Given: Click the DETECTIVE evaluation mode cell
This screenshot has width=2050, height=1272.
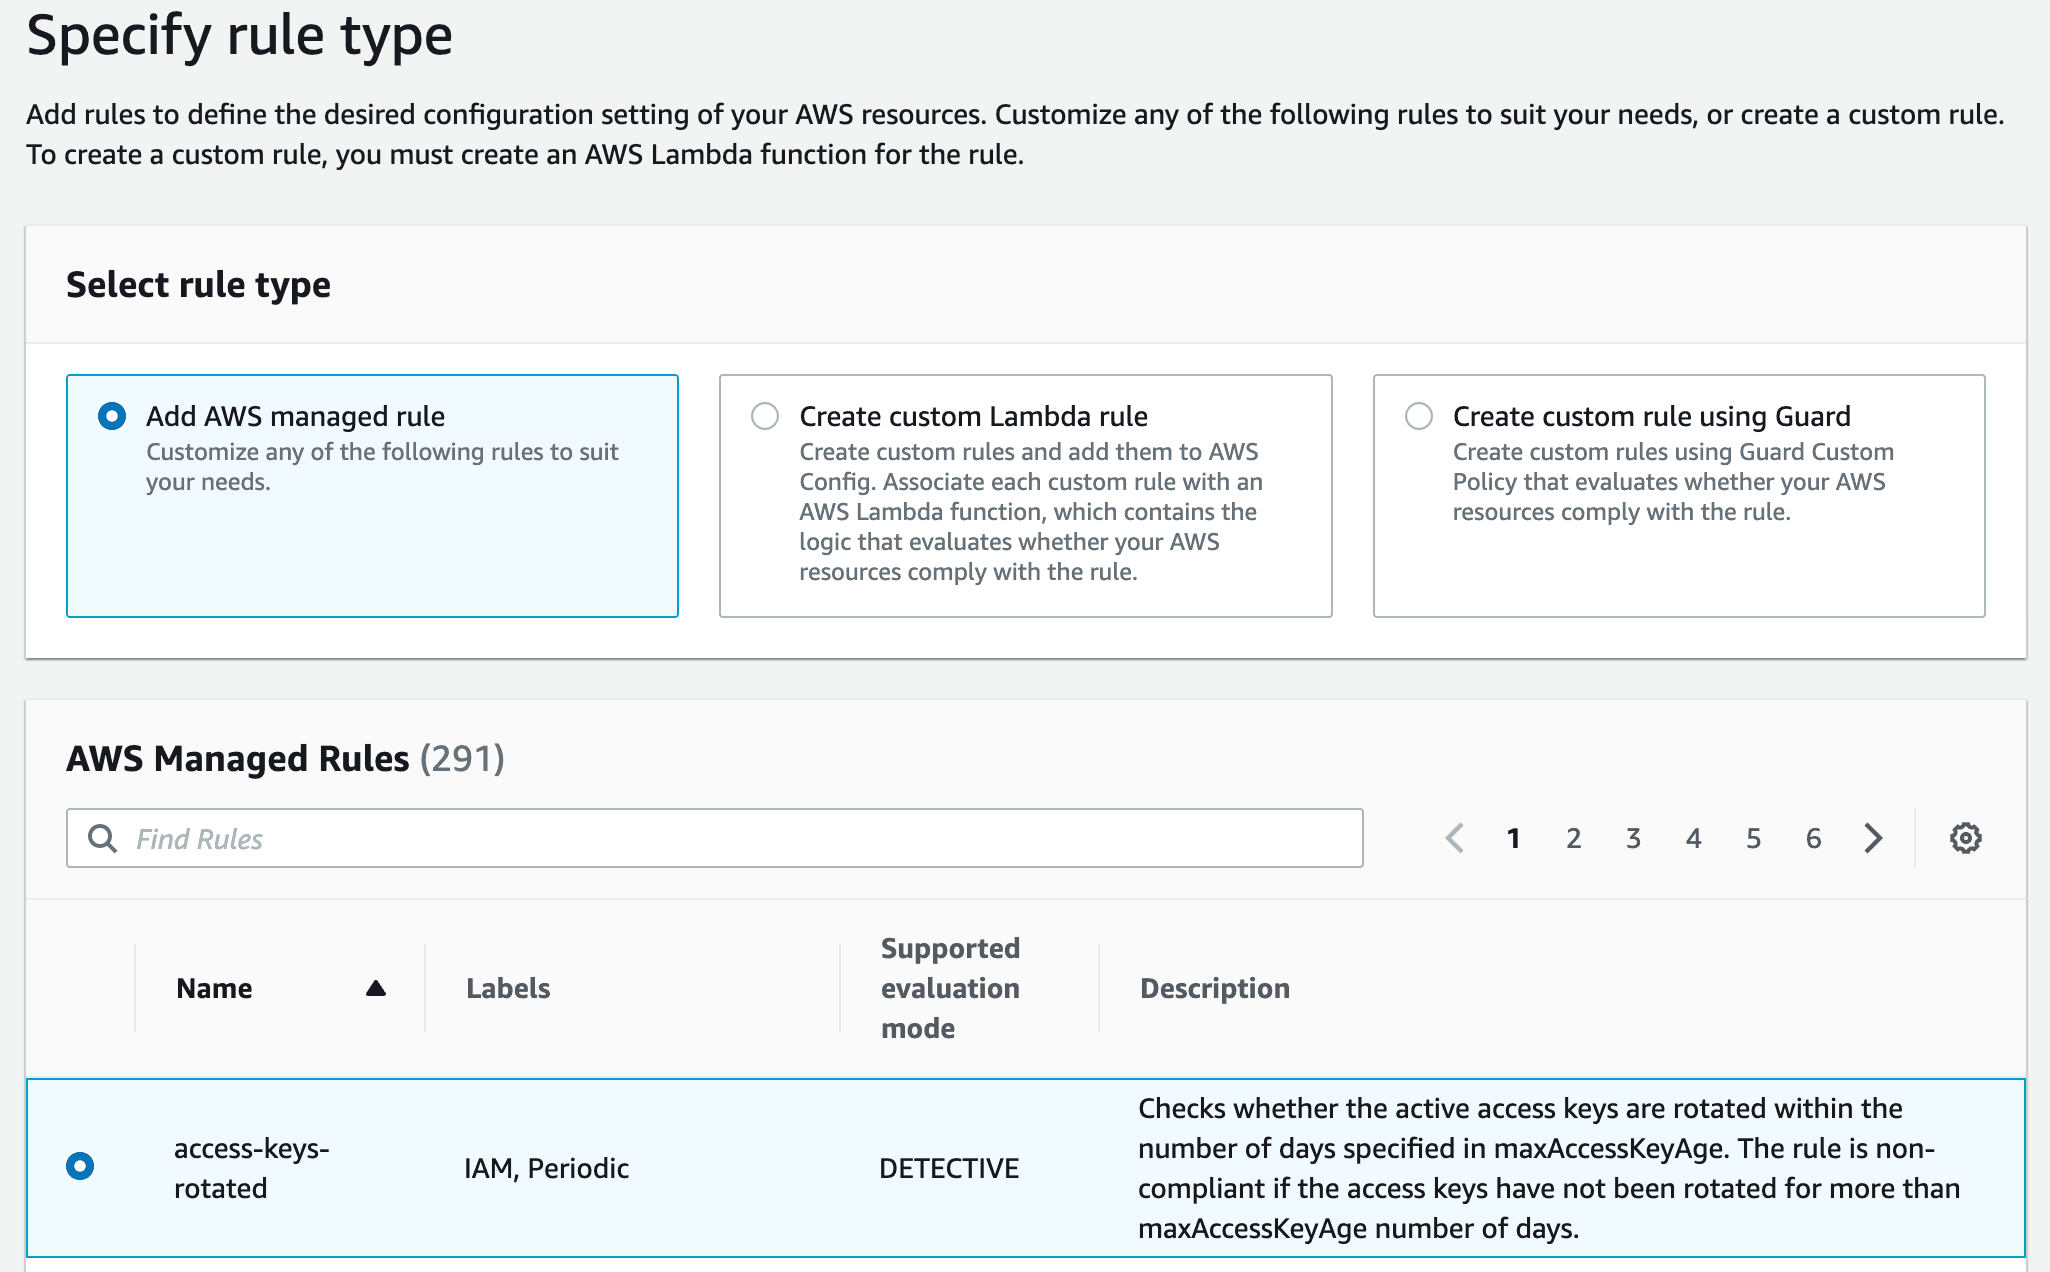Looking at the screenshot, I should click(x=949, y=1168).
